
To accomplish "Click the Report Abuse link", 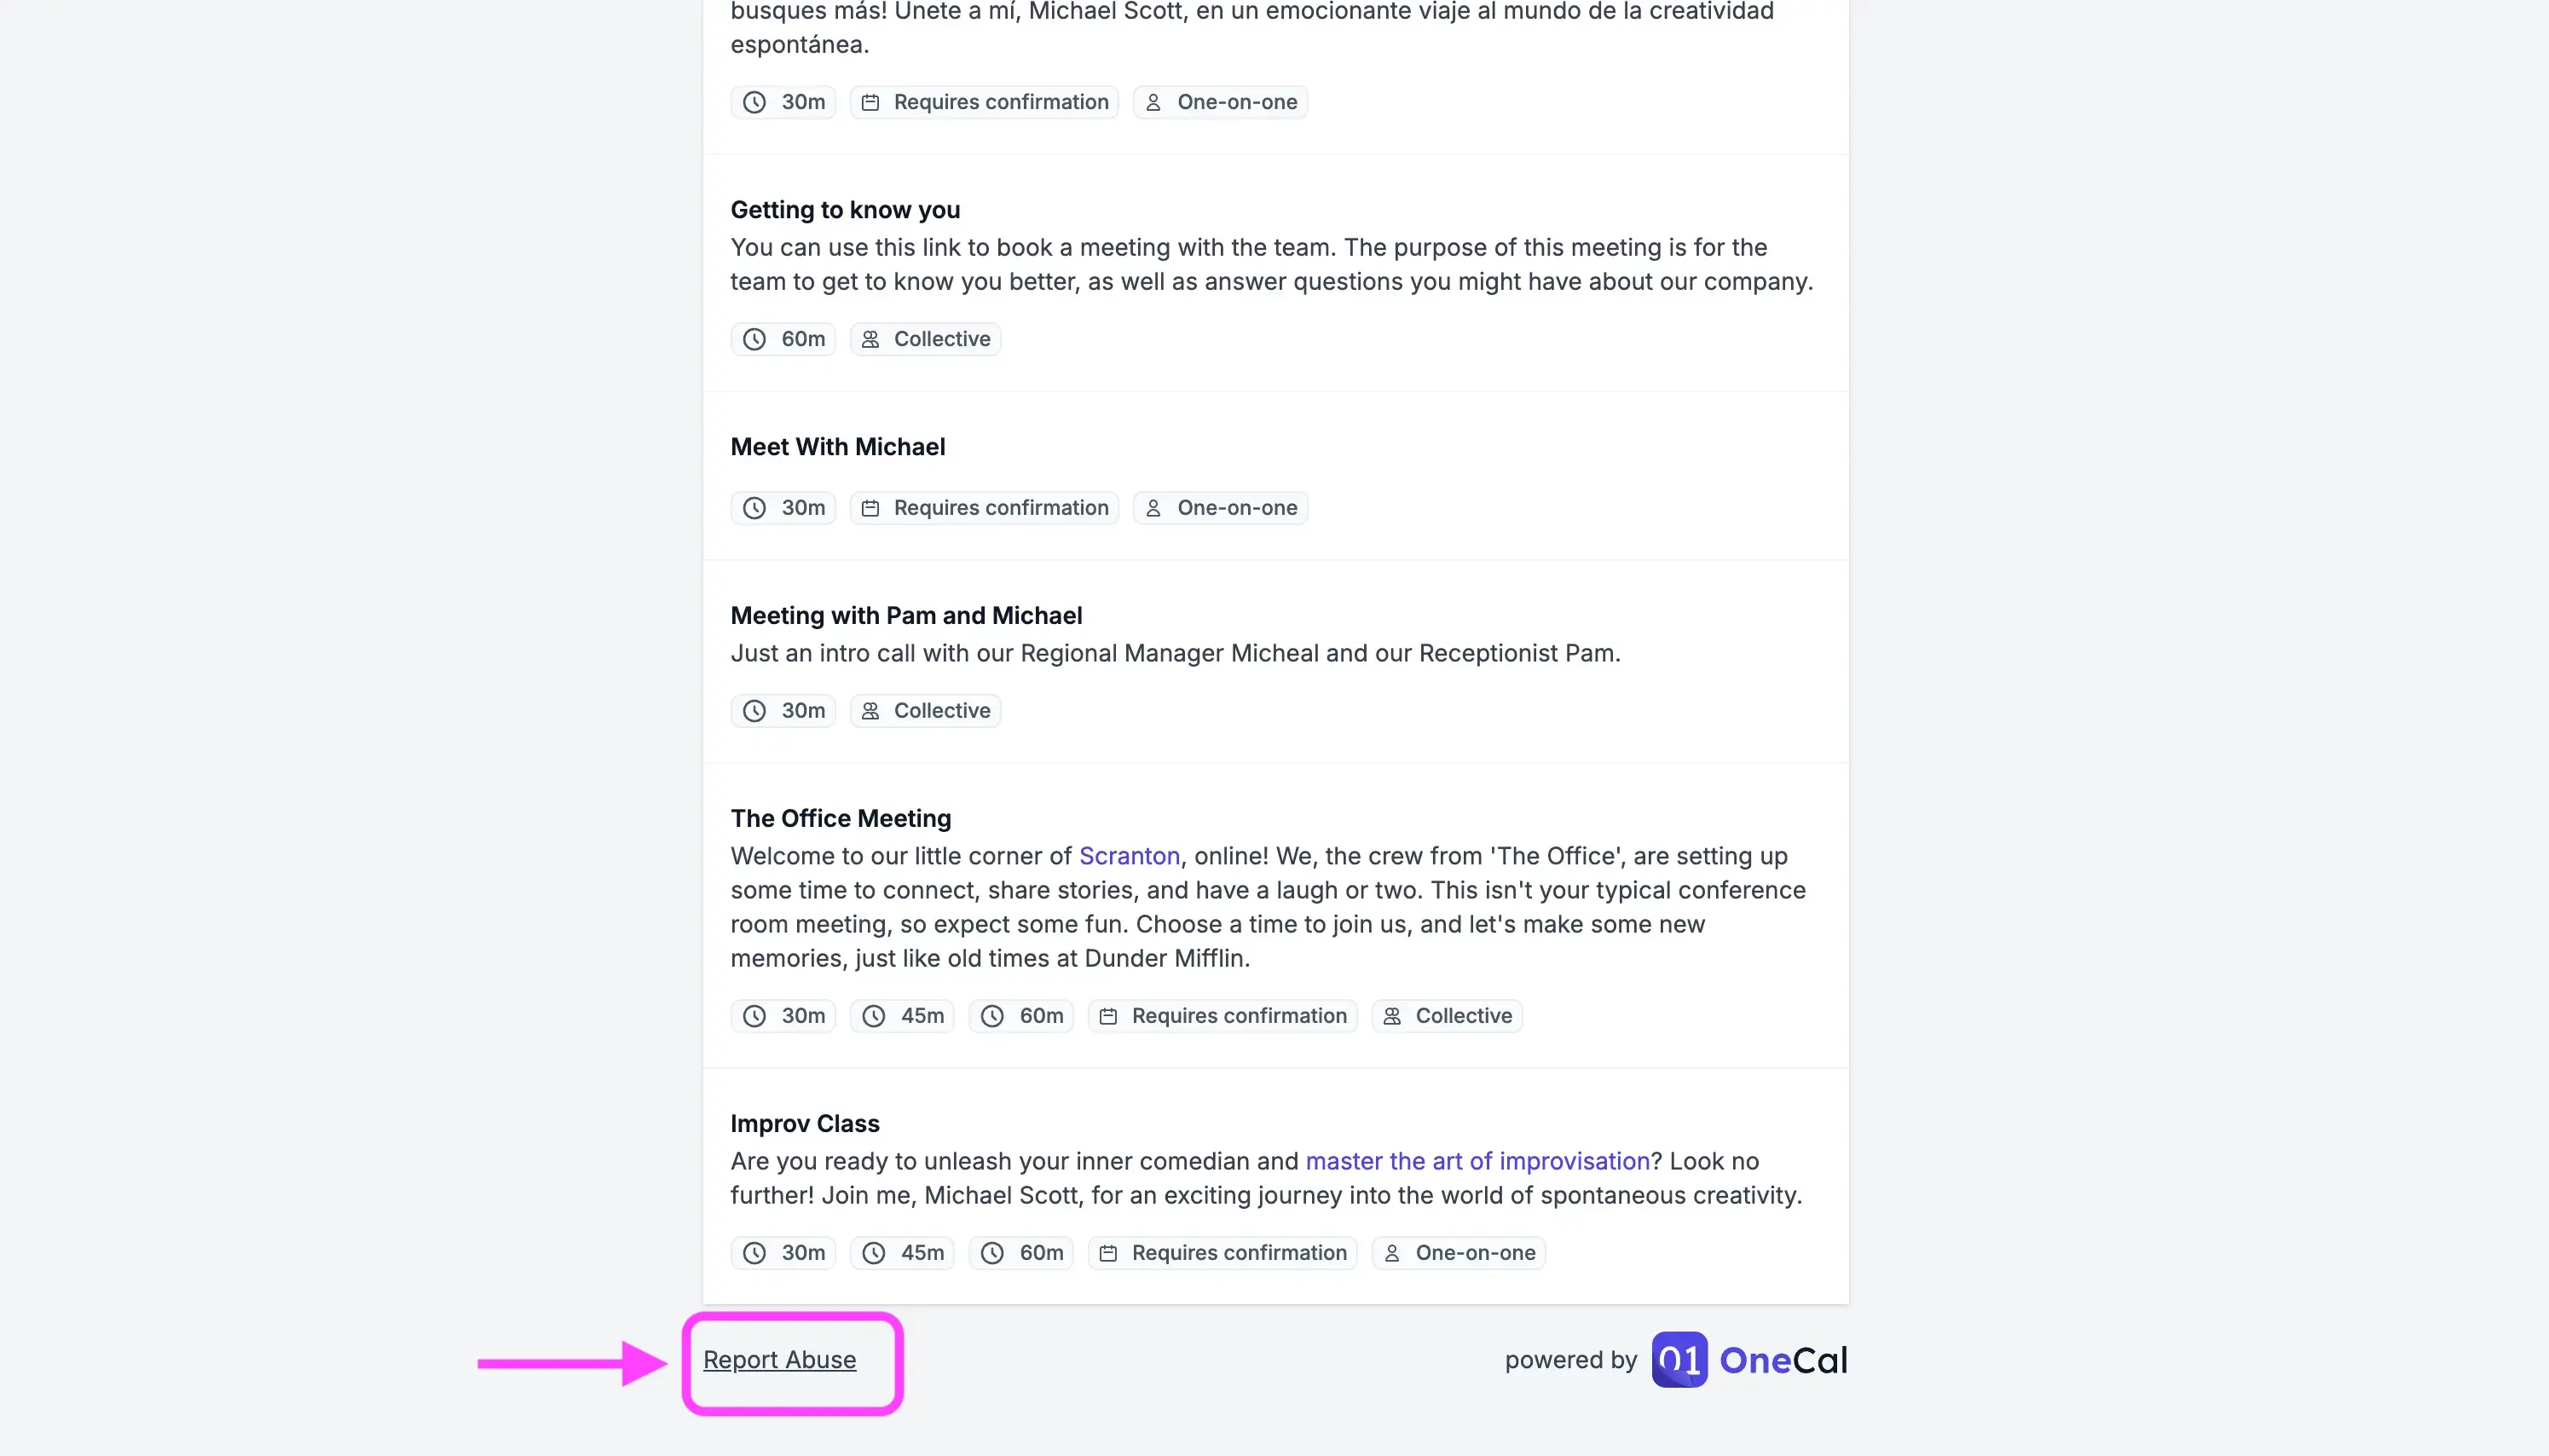I will pos(779,1358).
